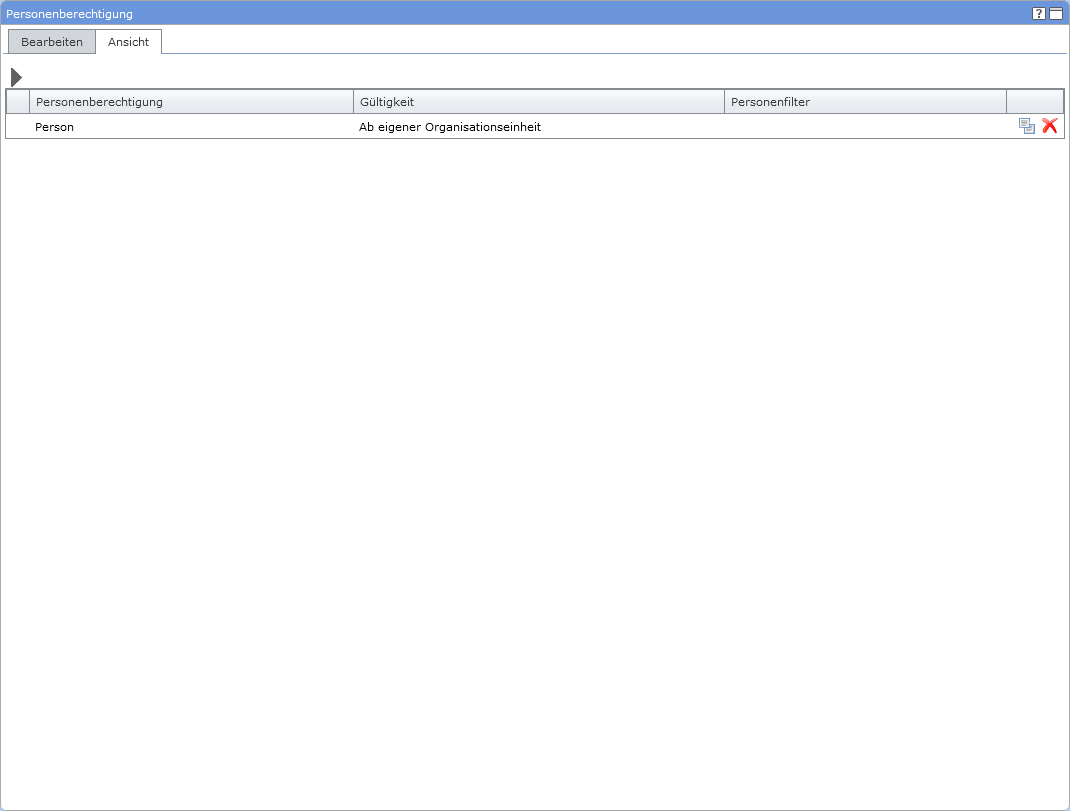Sort by Gültigkeit column header

pyautogui.click(x=538, y=102)
